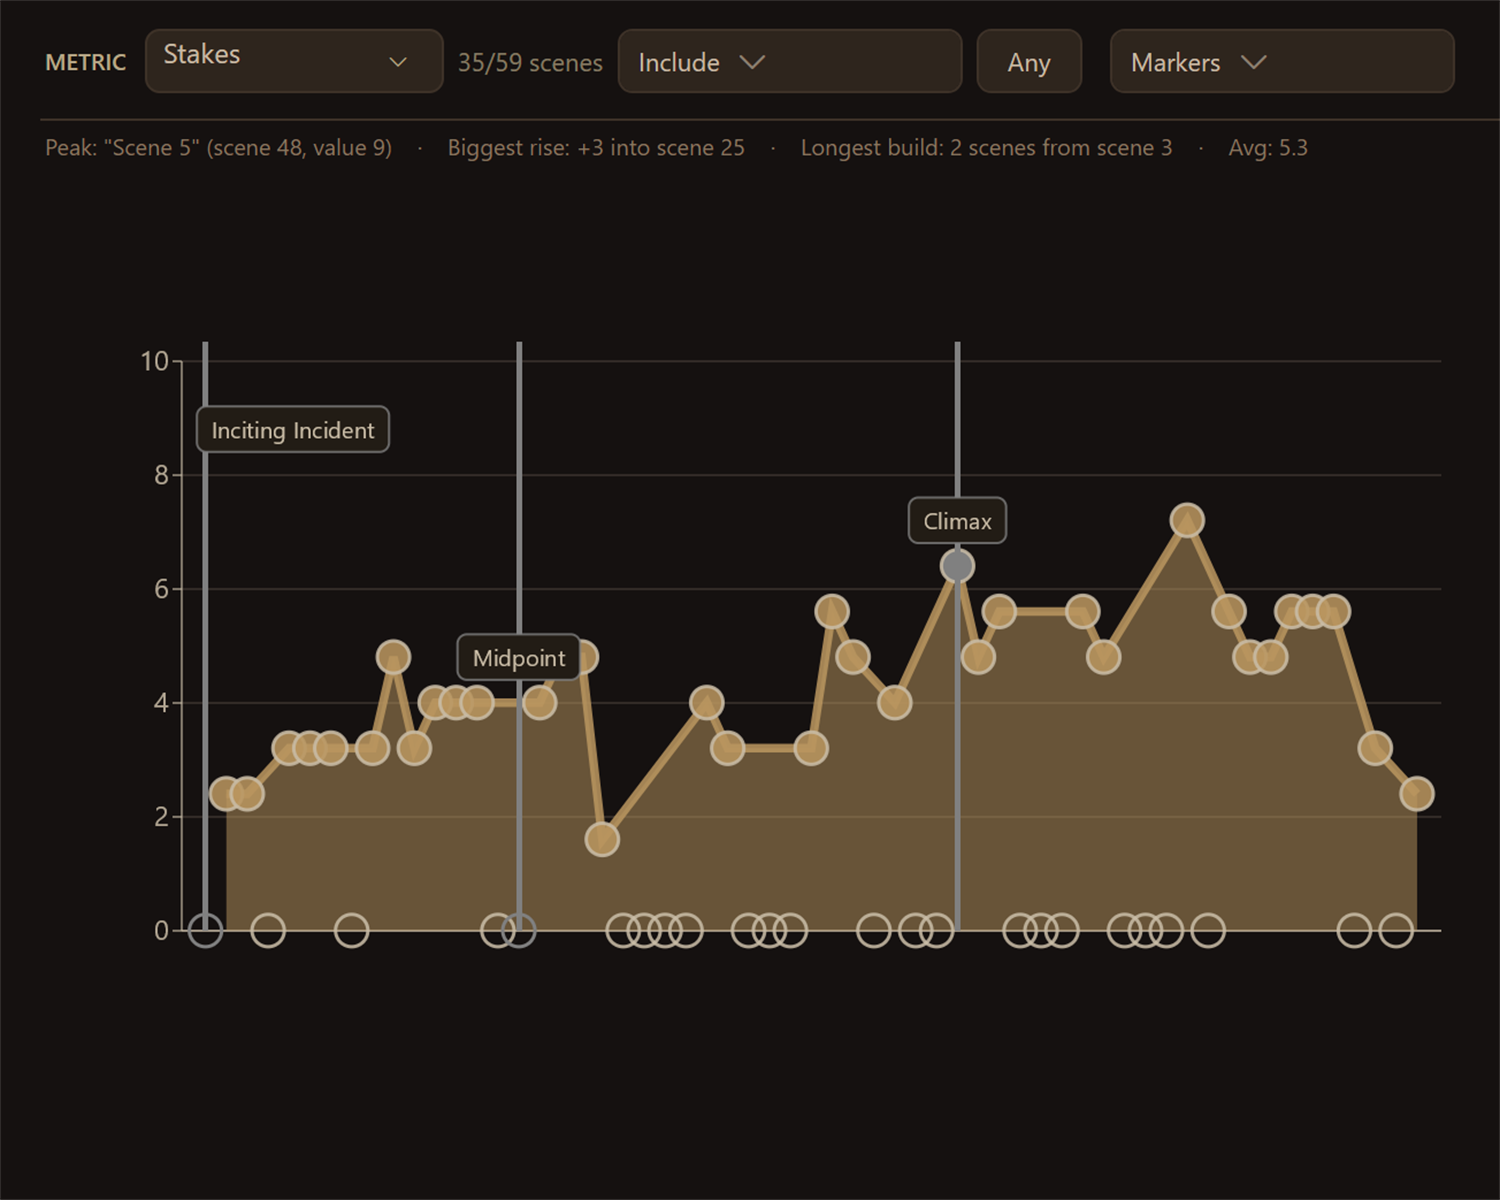1500x1200 pixels.
Task: Click the last empty baseline circle on right
Action: pyautogui.click(x=1396, y=930)
